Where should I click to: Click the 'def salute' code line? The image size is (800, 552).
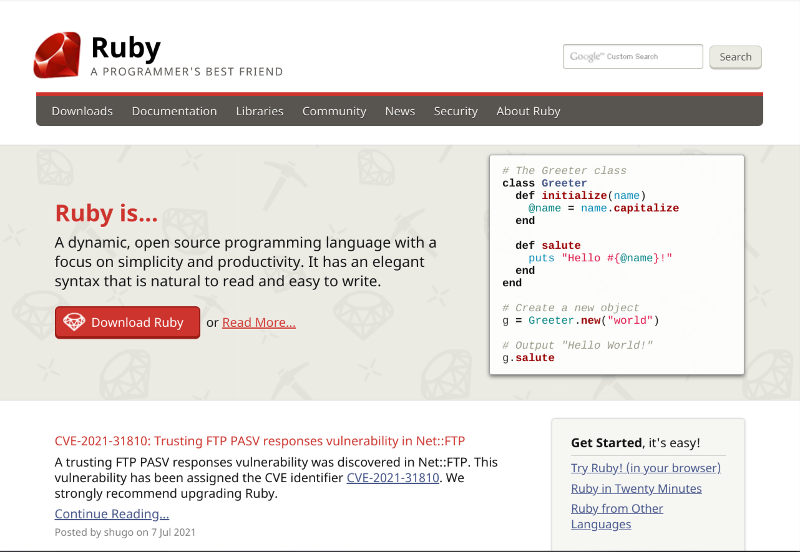548,245
